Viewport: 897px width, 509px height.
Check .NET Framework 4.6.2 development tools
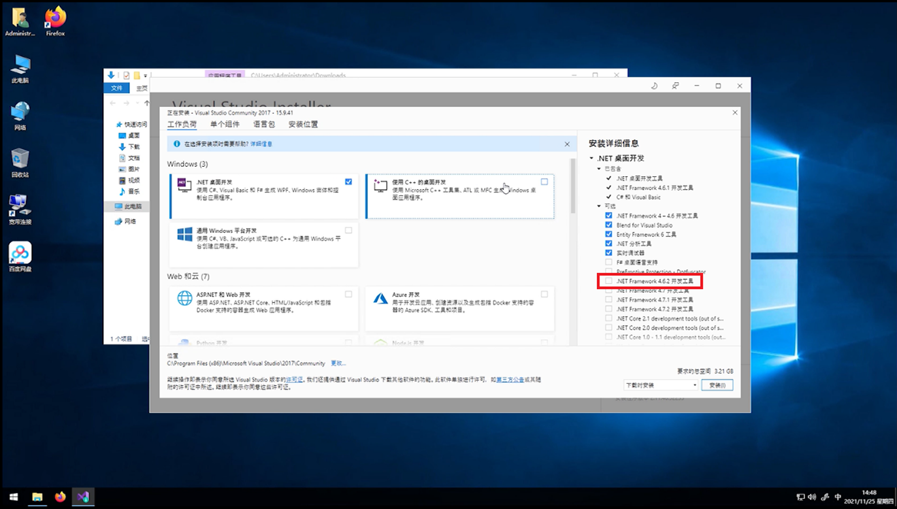[609, 281]
